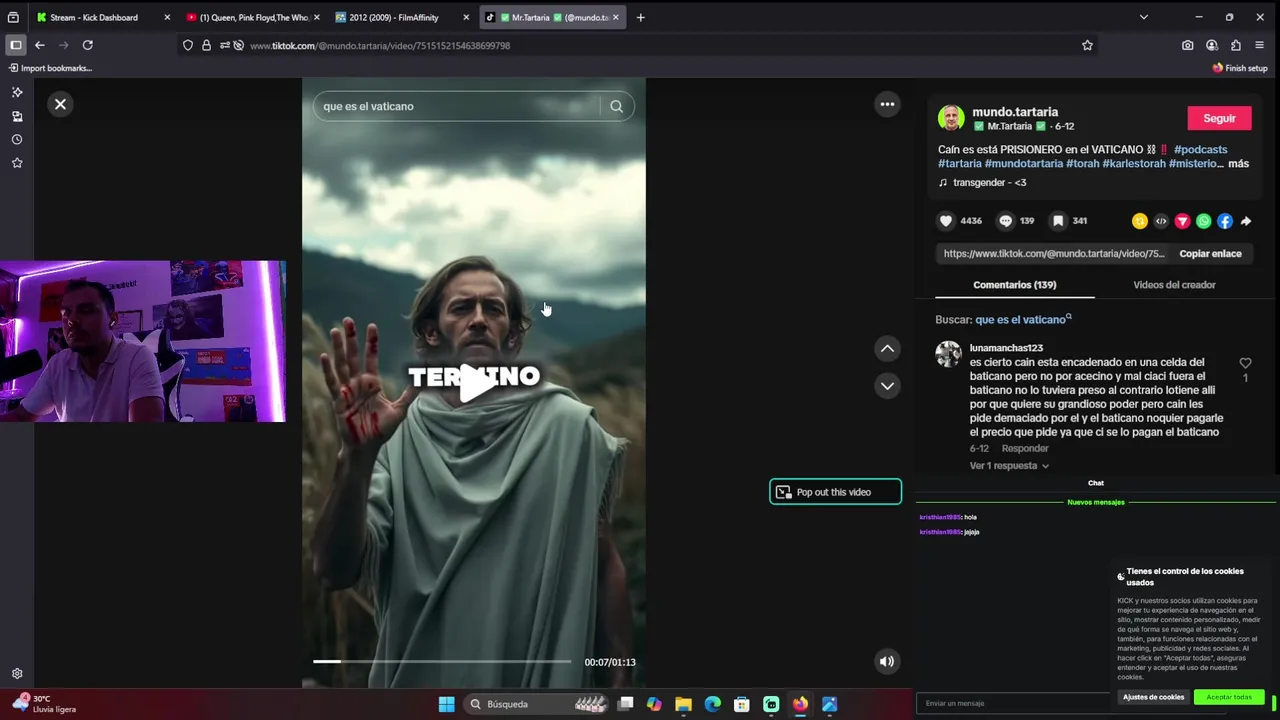Open the #karlestorah hashtag

[1134, 164]
